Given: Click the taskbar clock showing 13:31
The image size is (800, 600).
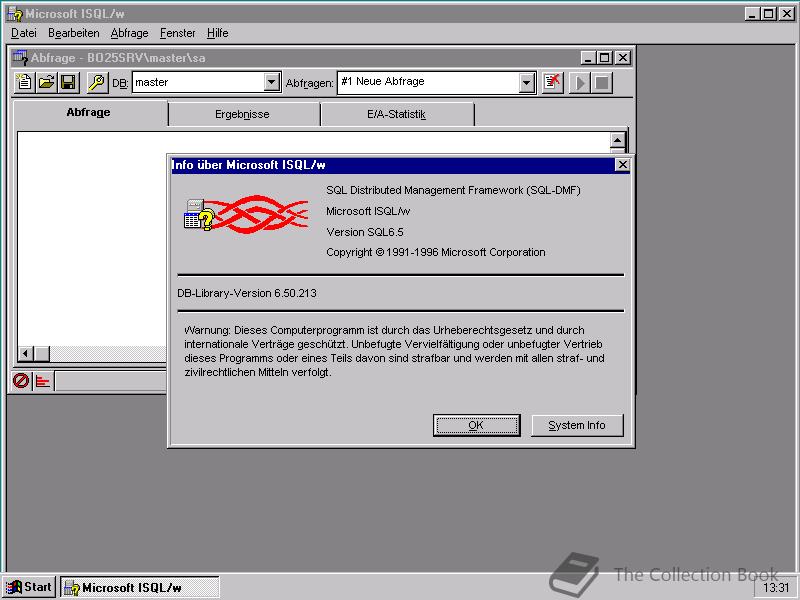Looking at the screenshot, I should pyautogui.click(x=776, y=588).
